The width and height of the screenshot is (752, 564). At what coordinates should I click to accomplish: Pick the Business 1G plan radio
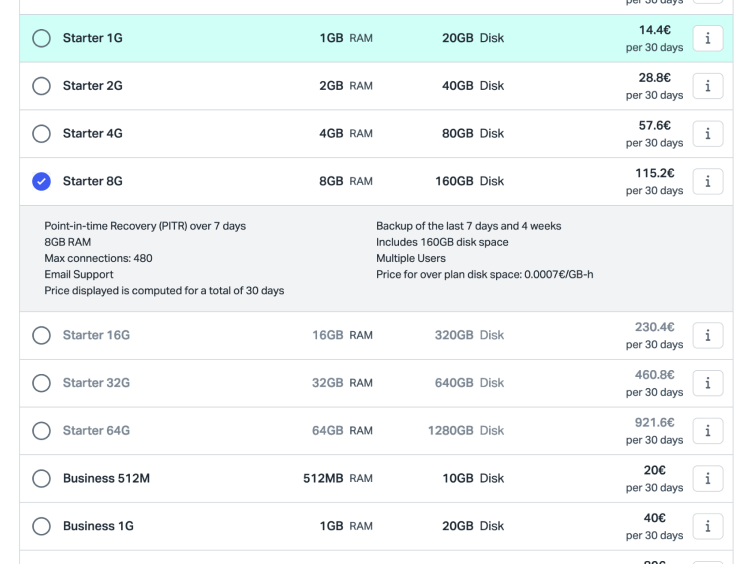click(x=41, y=526)
